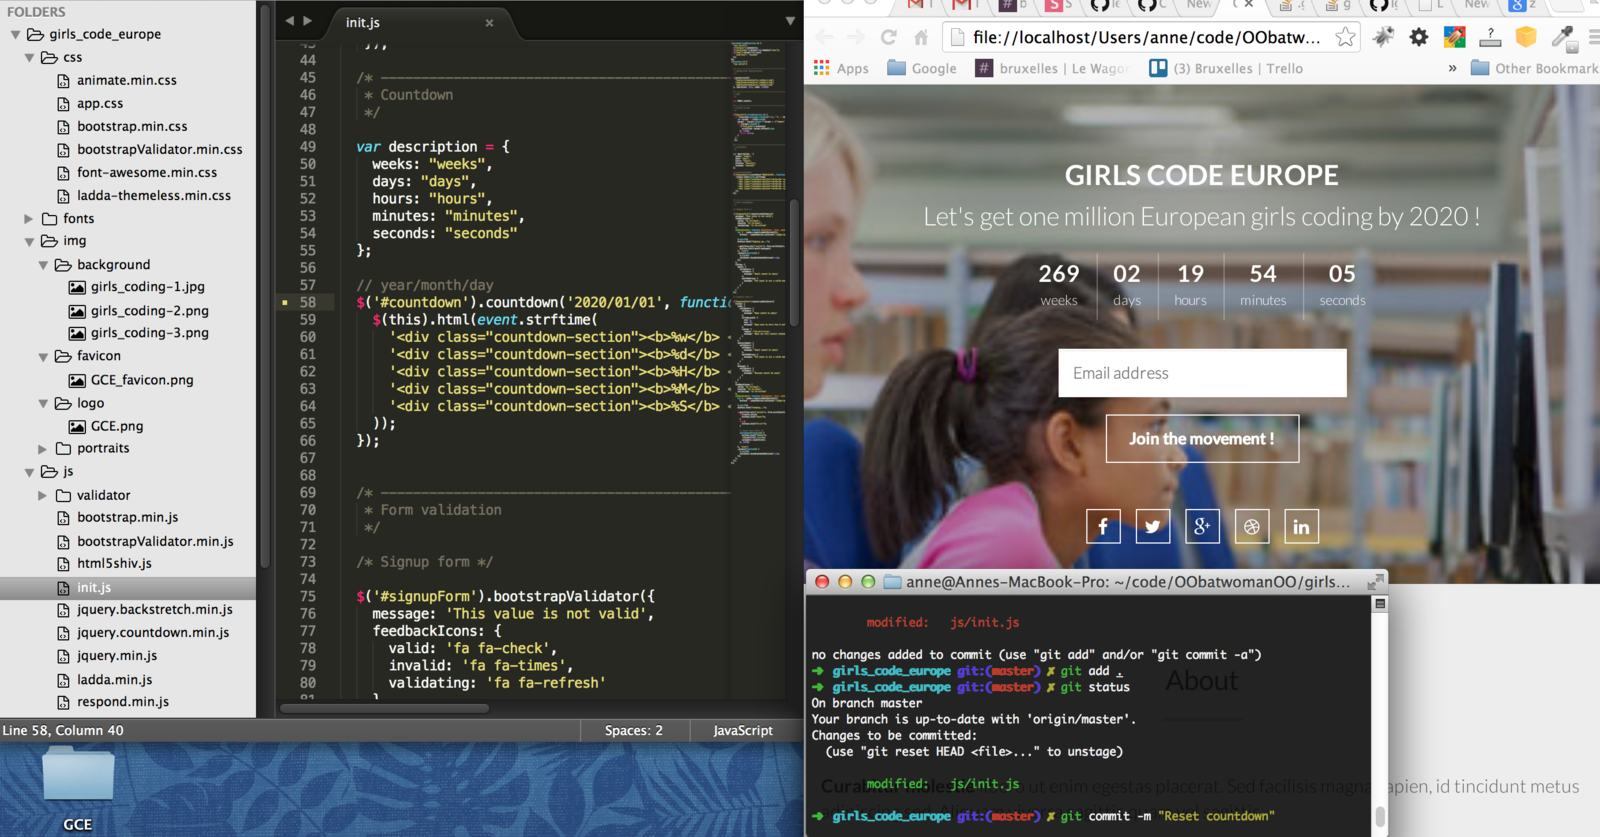This screenshot has width=1600, height=837.
Task: Expand the portraits folder
Action: 43,449
